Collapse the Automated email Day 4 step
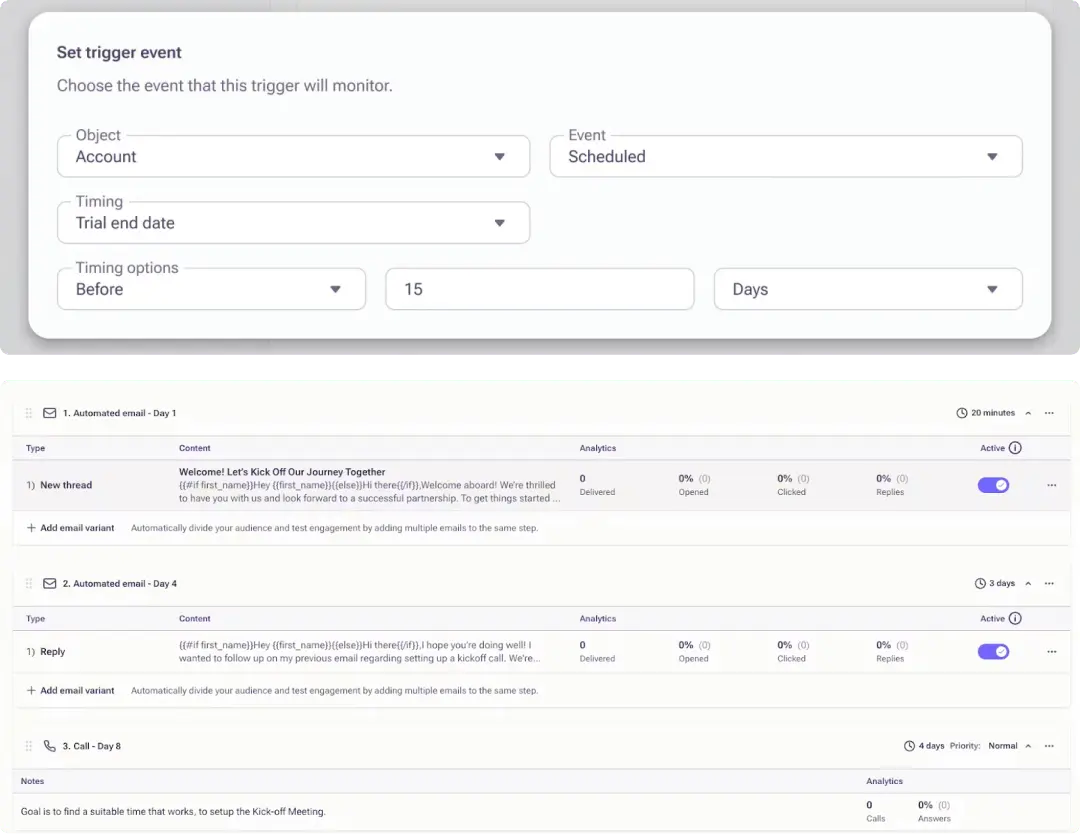The width and height of the screenshot is (1080, 834). pyautogui.click(x=1028, y=583)
